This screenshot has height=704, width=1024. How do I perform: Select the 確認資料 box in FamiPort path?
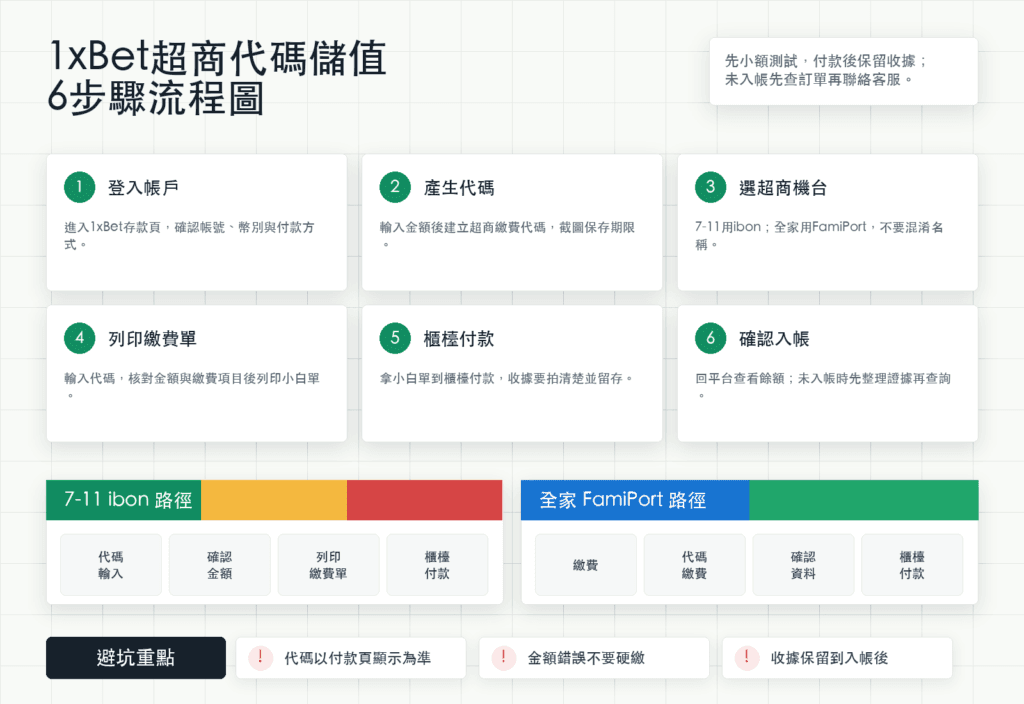[x=803, y=565]
